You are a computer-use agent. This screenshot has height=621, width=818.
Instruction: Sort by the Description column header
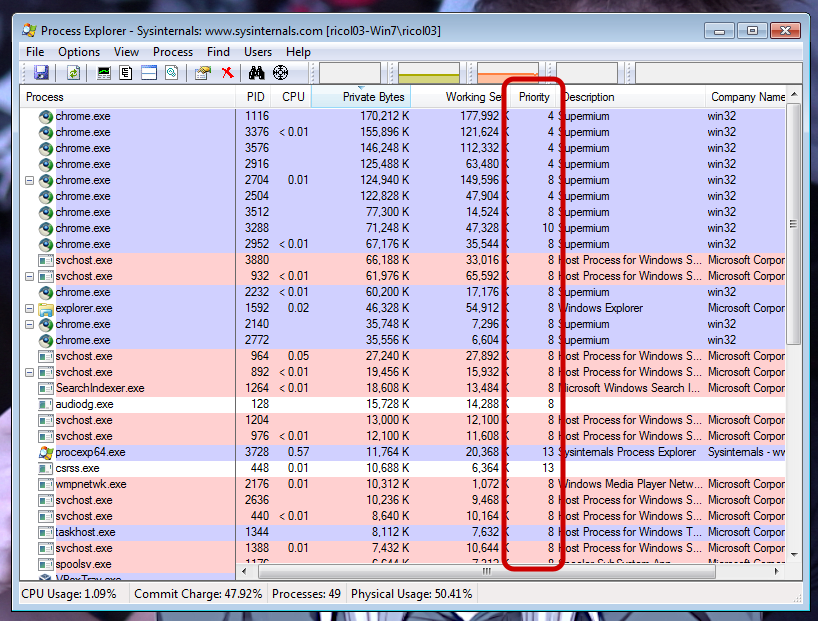click(x=632, y=97)
